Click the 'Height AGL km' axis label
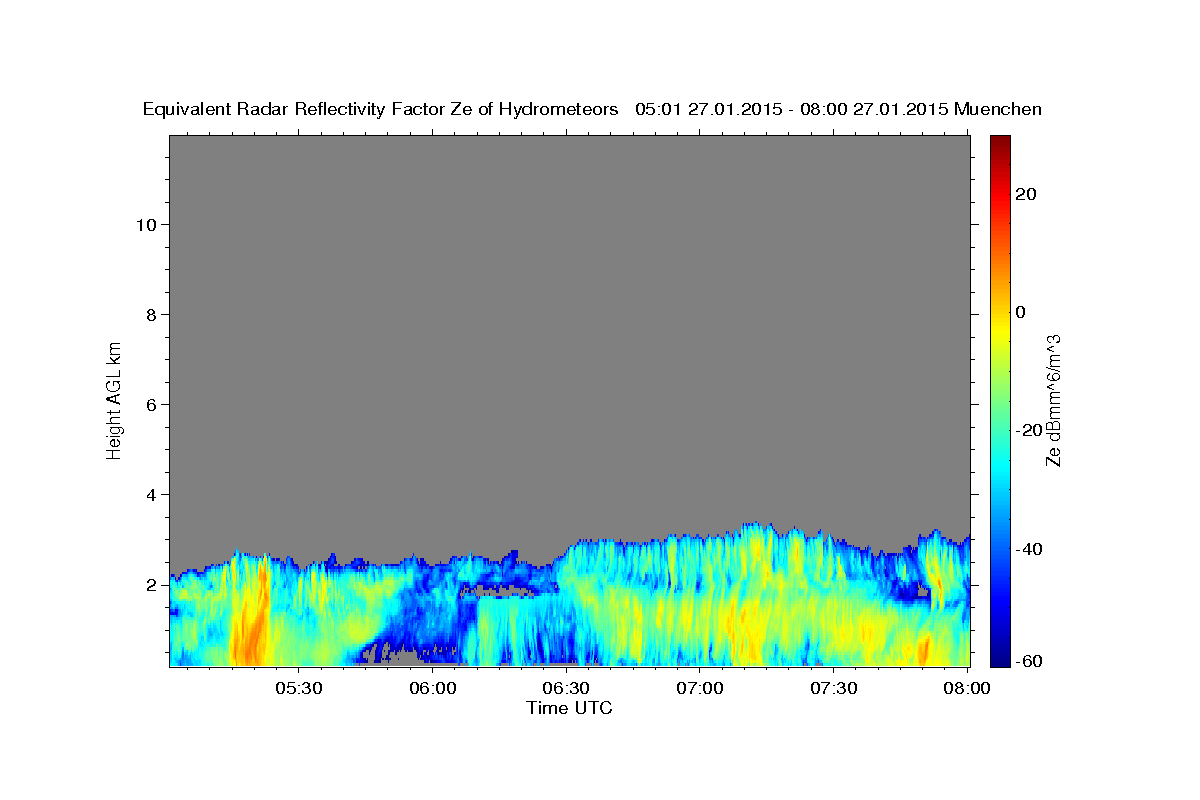The height and width of the screenshot is (800, 1200). pyautogui.click(x=114, y=399)
